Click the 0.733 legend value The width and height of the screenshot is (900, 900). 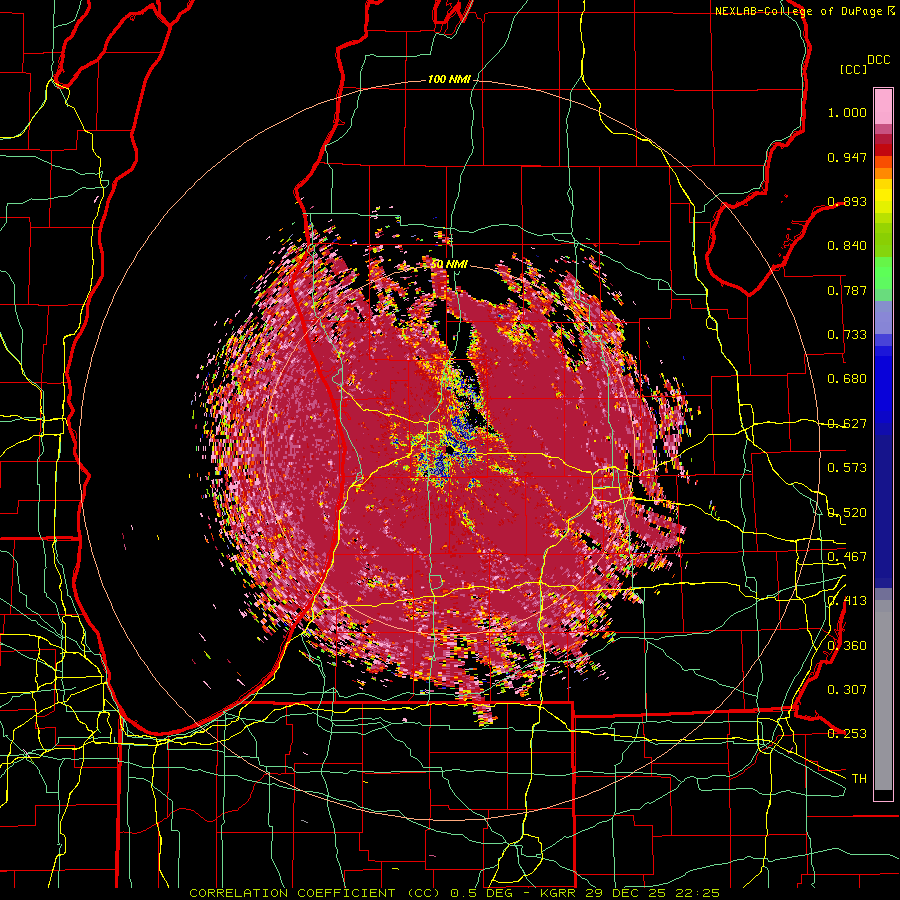847,335
